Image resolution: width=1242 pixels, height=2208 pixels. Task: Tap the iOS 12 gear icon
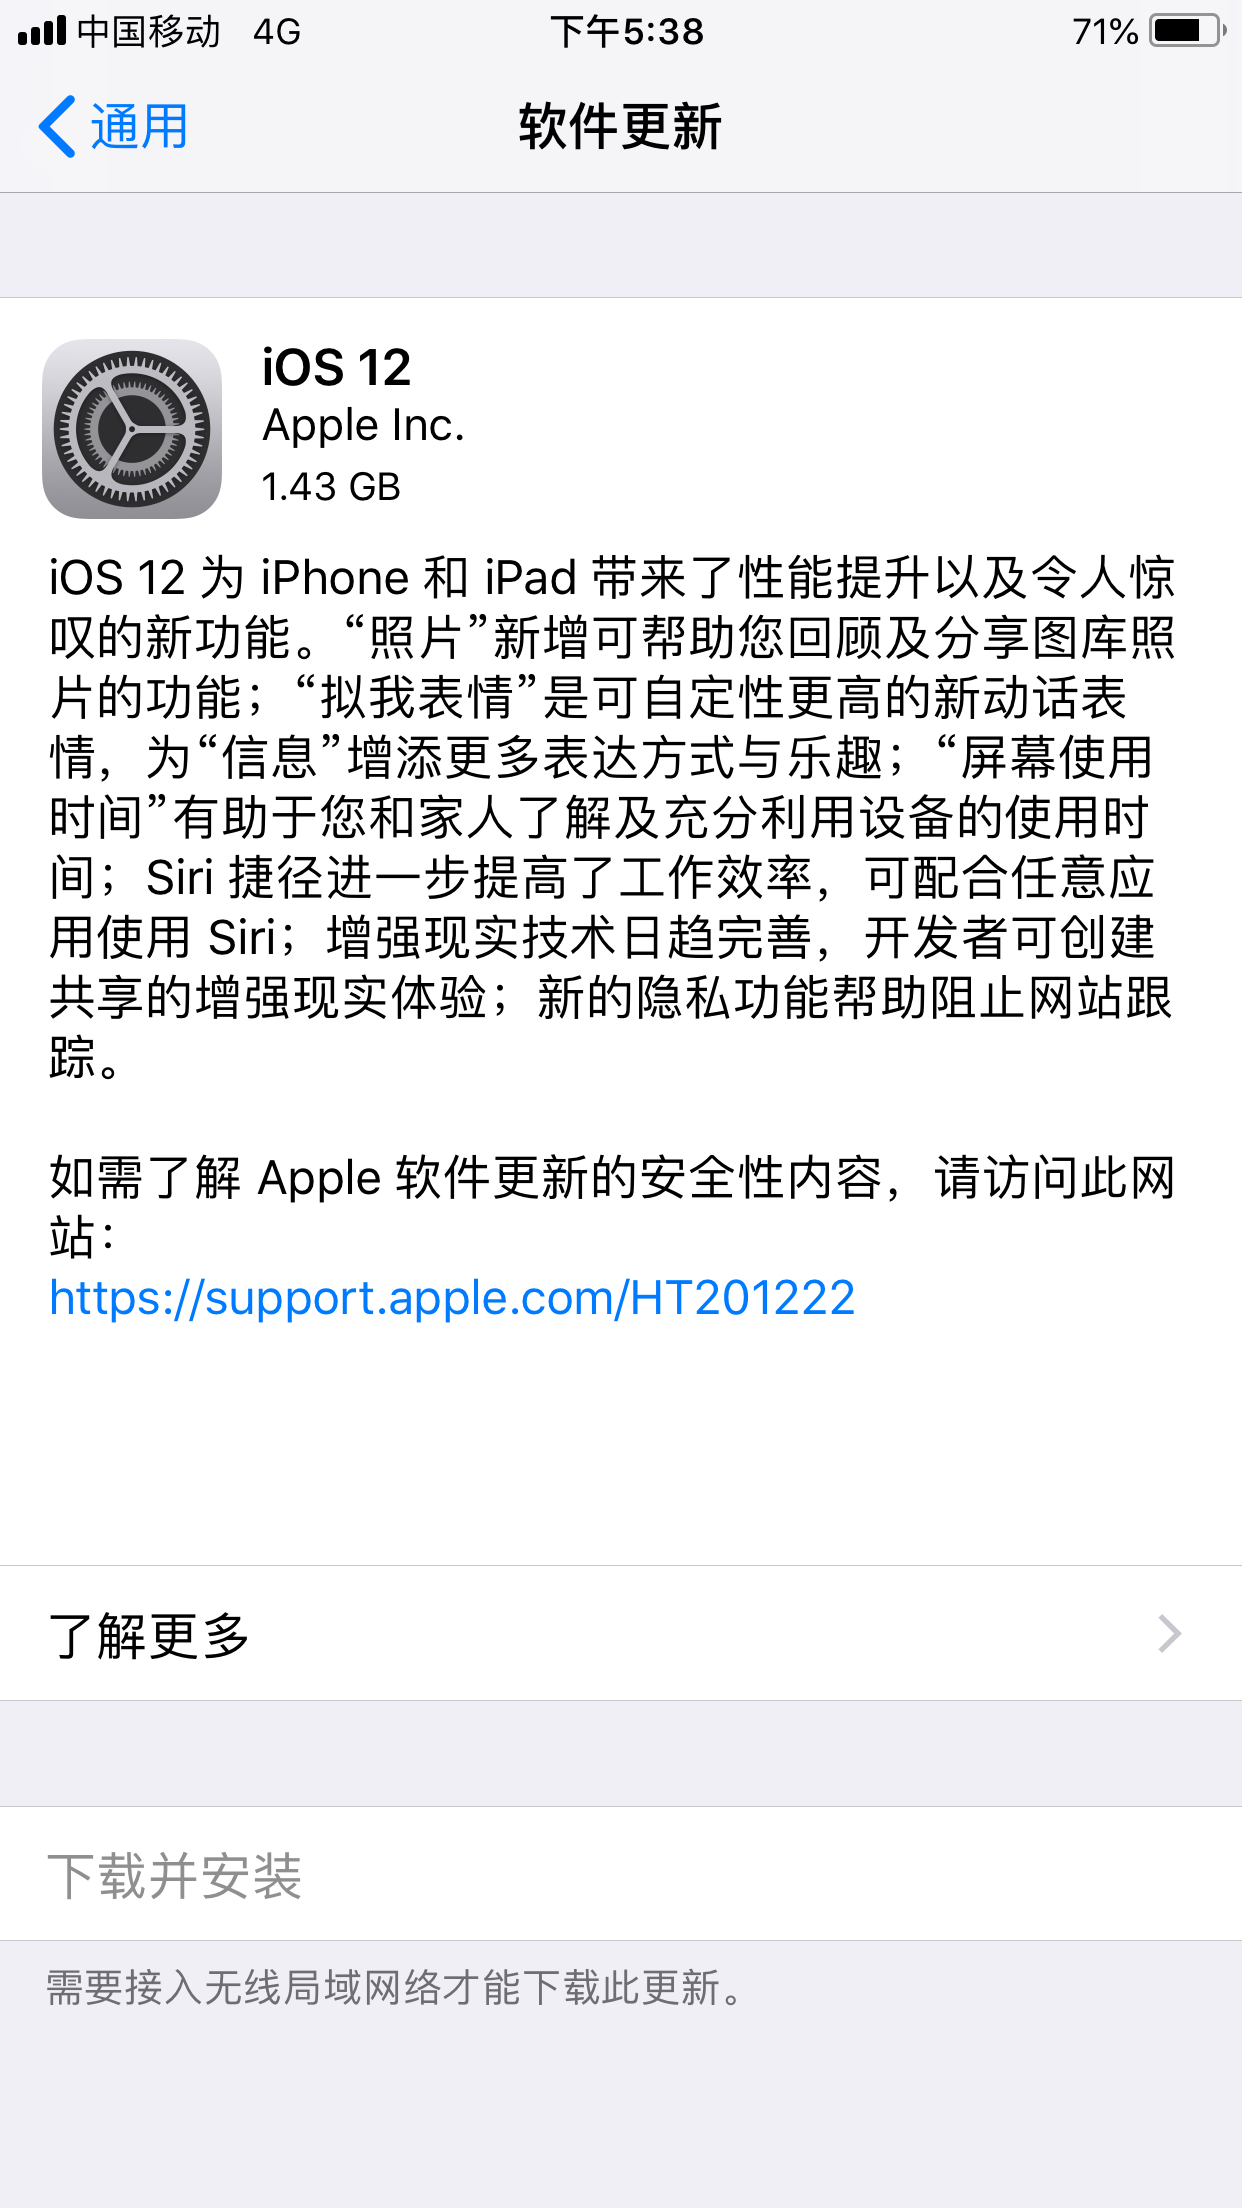pos(132,429)
